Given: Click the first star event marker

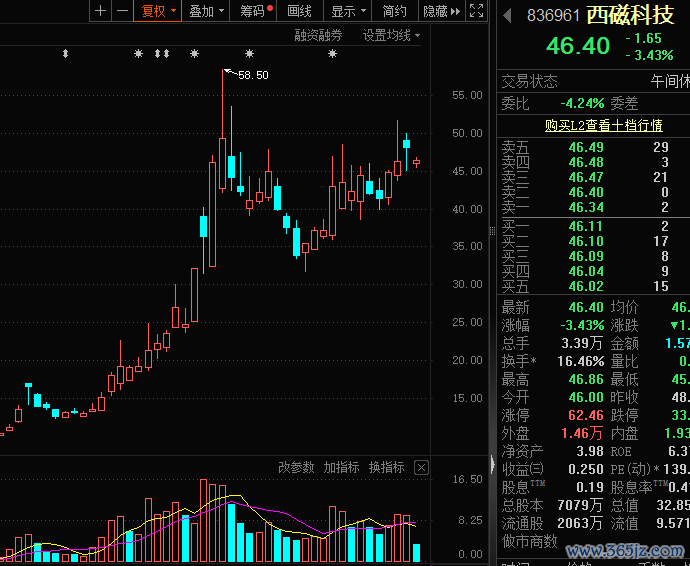Looking at the screenshot, I should [139, 54].
